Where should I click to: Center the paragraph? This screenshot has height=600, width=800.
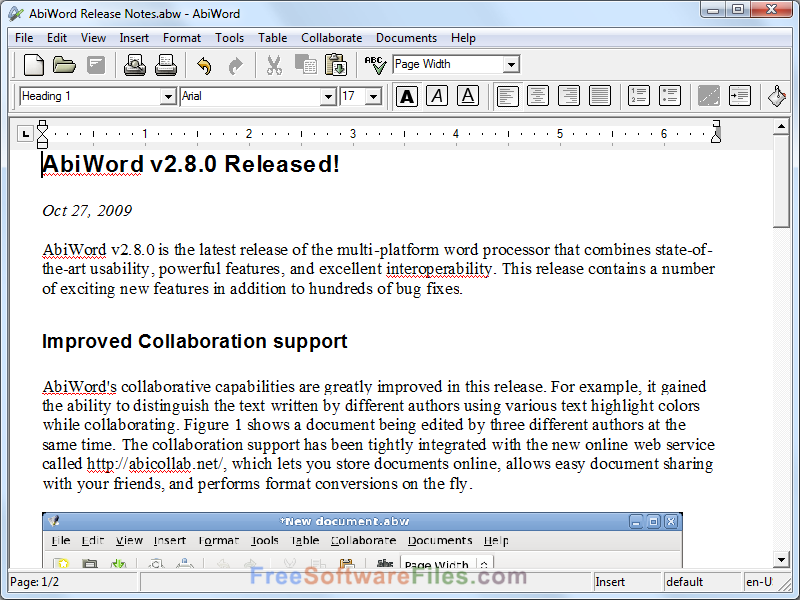point(538,96)
